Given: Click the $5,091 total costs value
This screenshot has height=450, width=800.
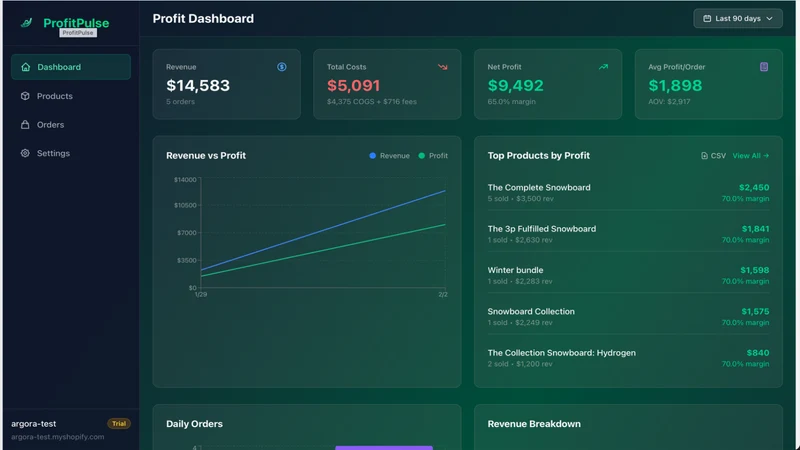Looking at the screenshot, I should click(x=354, y=85).
